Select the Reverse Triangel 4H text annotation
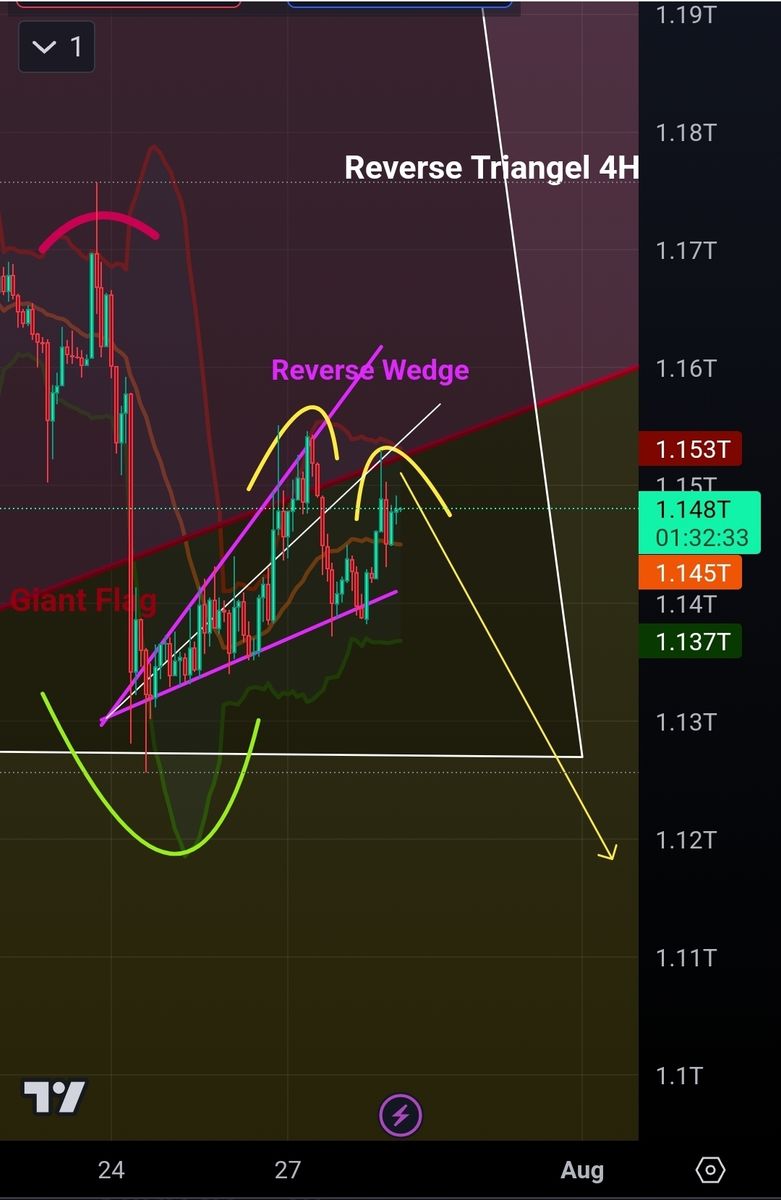 pyautogui.click(x=491, y=167)
